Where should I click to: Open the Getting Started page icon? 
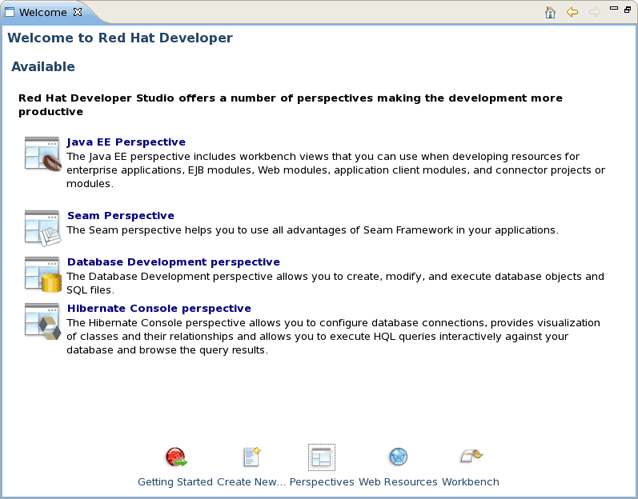176,458
